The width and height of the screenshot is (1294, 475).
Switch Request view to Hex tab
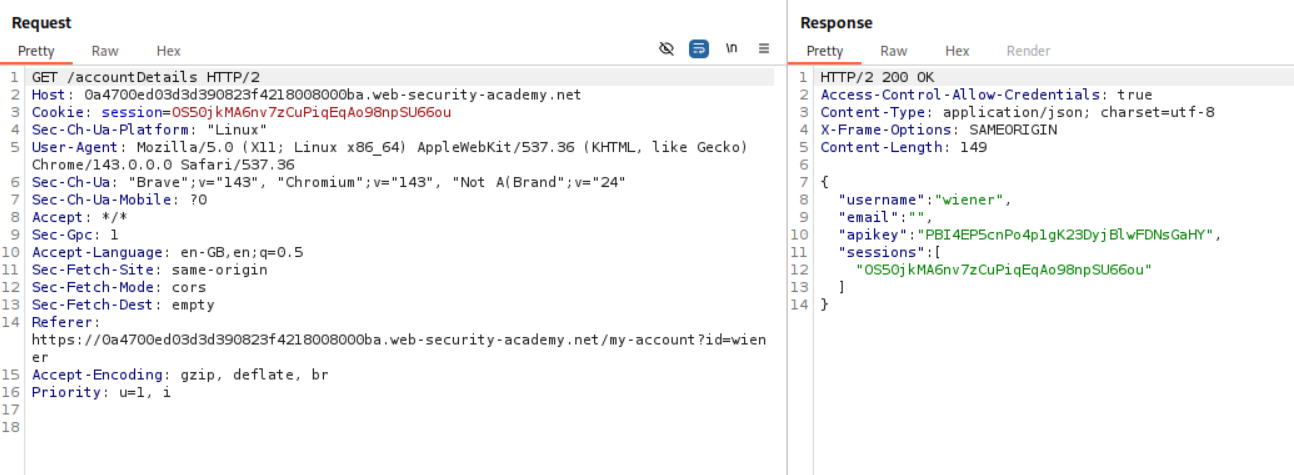pyautogui.click(x=168, y=51)
